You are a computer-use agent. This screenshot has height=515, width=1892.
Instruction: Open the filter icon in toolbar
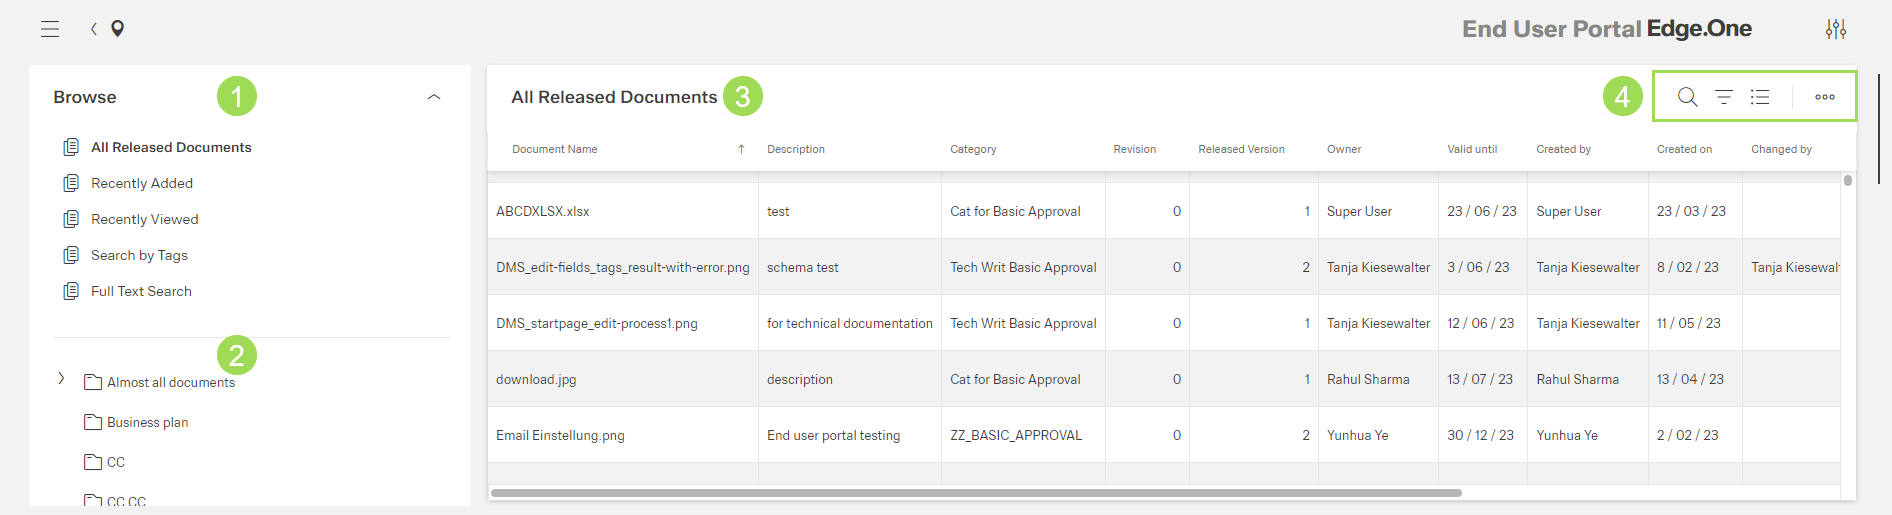(x=1724, y=97)
